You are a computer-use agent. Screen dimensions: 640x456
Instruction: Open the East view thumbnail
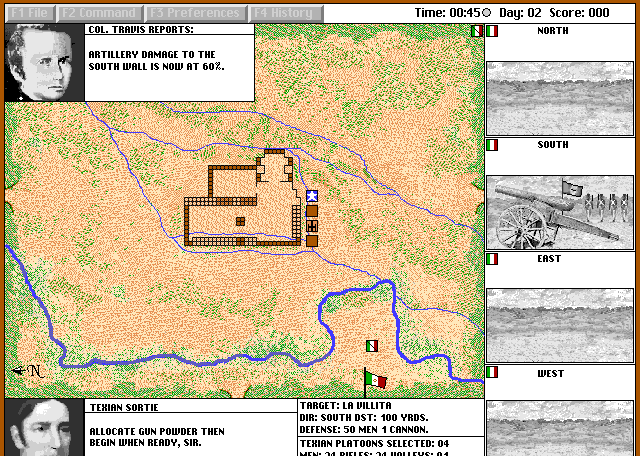pos(560,326)
